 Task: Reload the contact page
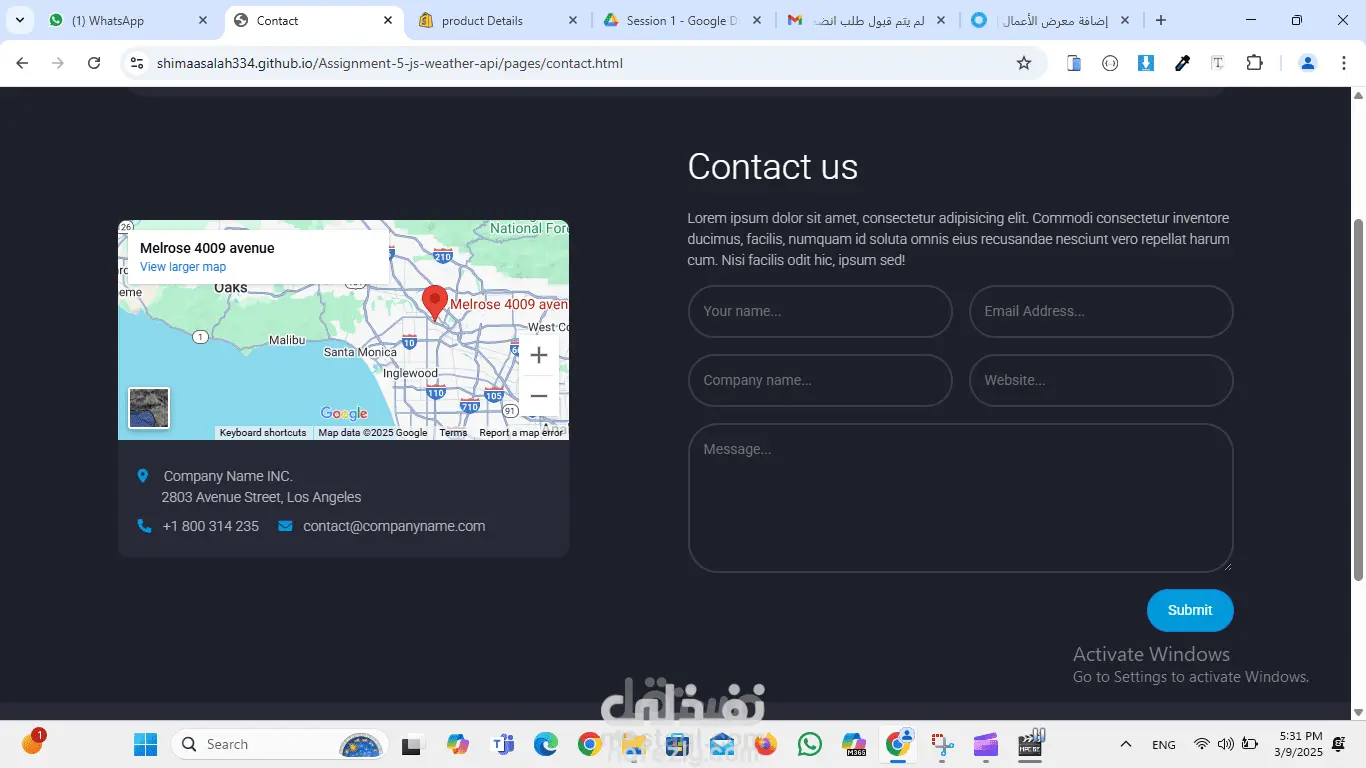tap(94, 63)
